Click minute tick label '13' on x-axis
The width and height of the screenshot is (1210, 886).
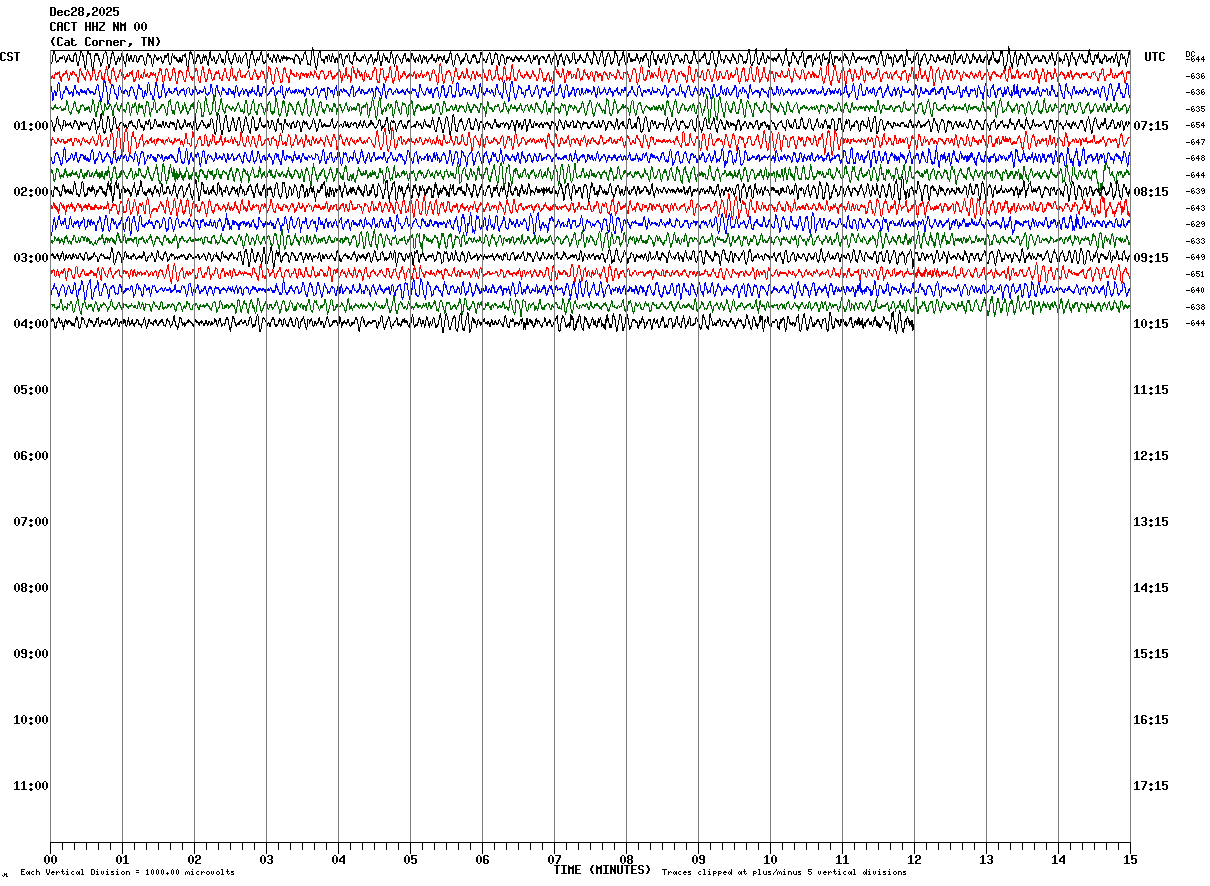click(x=986, y=860)
